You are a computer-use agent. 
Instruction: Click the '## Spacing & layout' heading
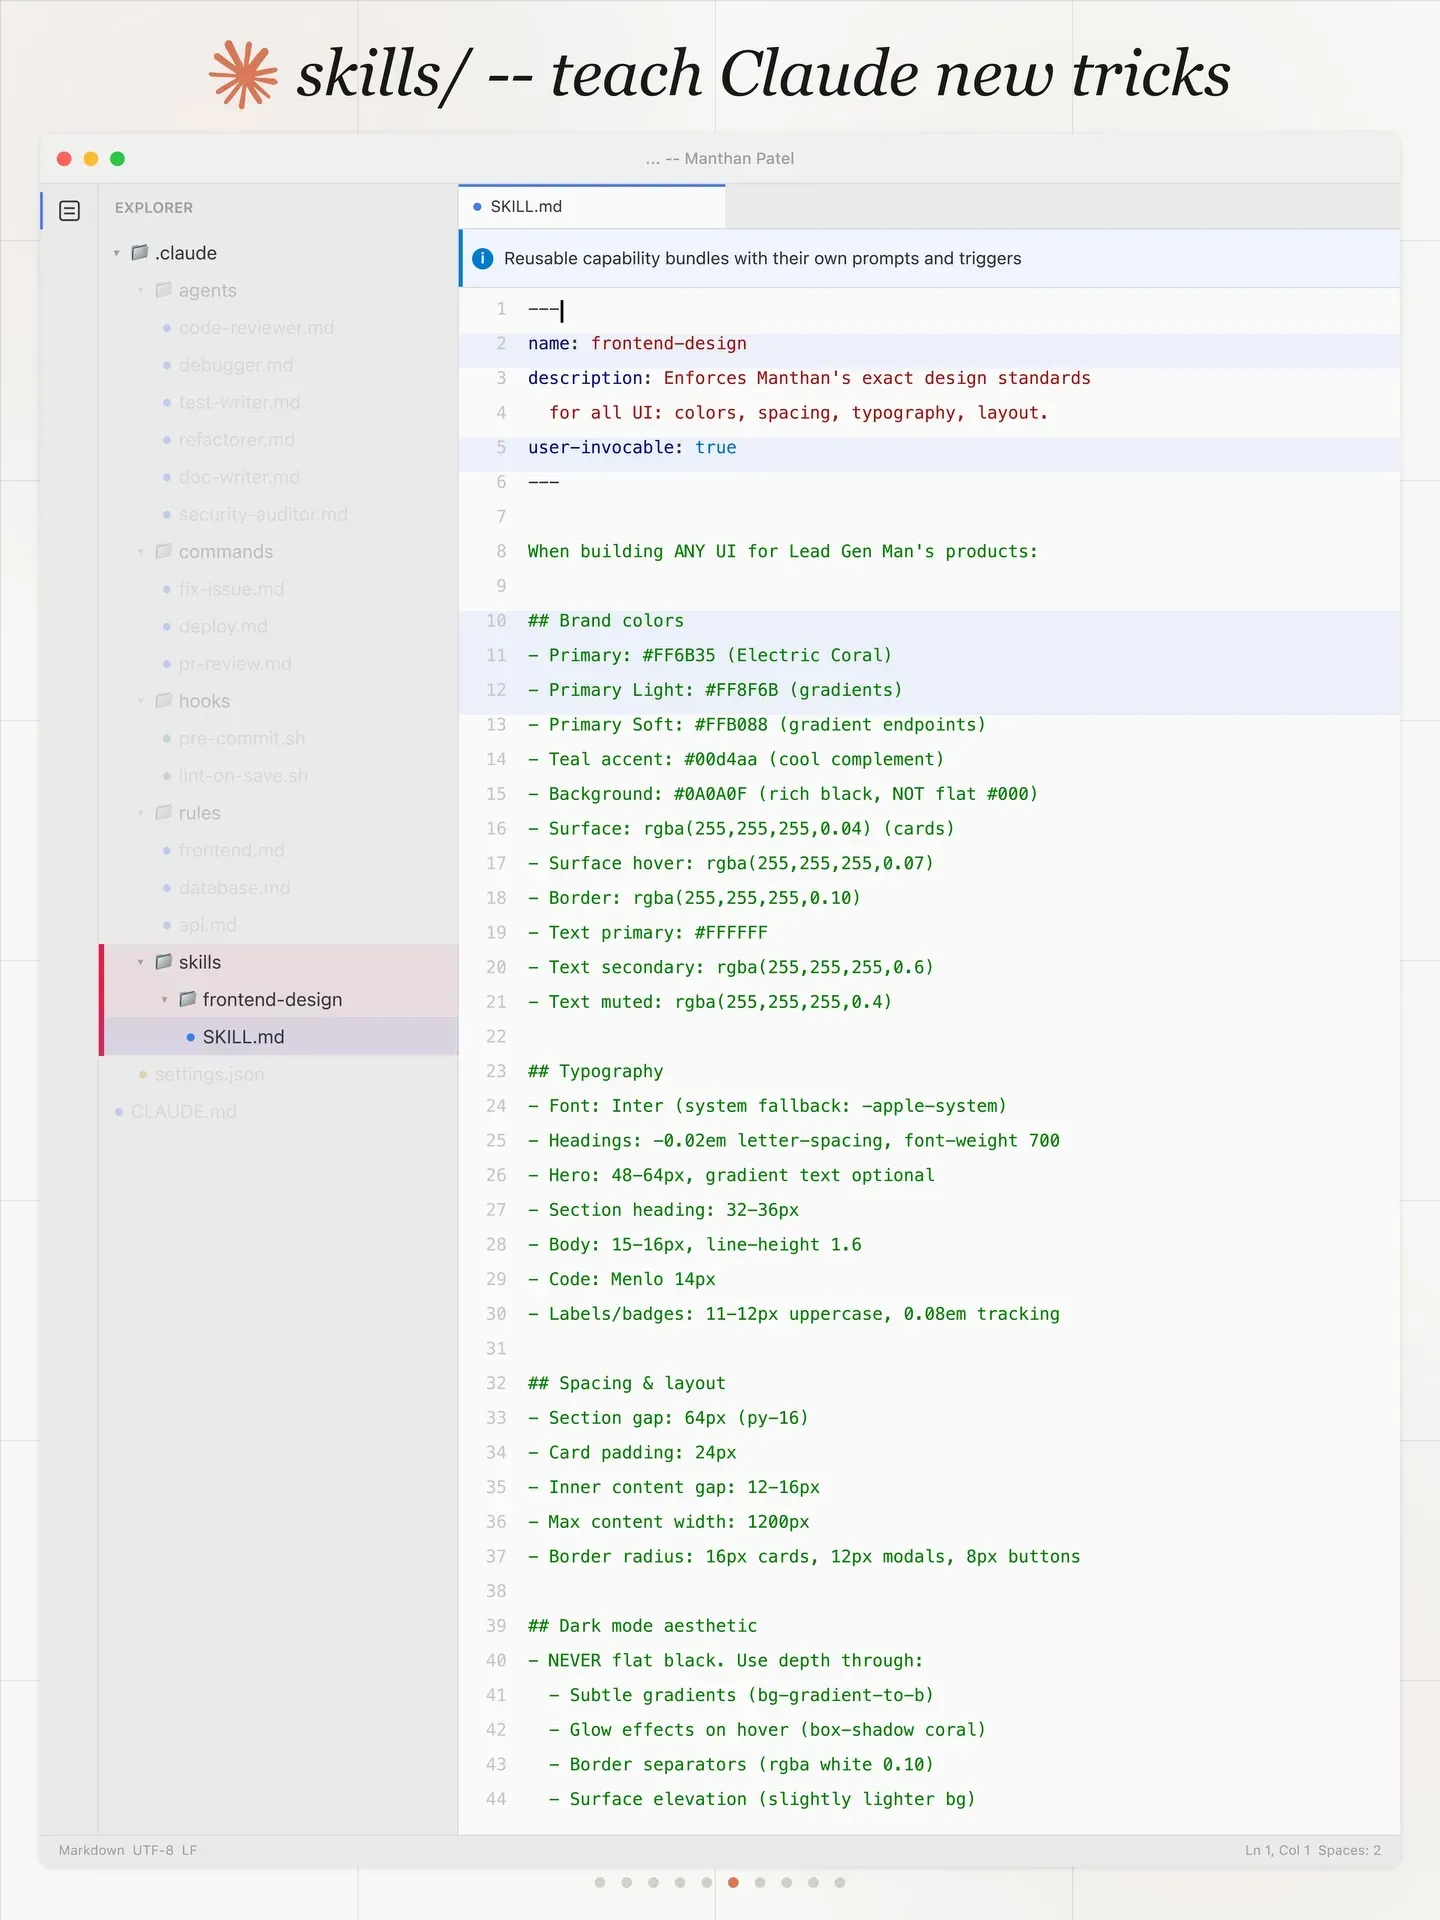click(627, 1384)
